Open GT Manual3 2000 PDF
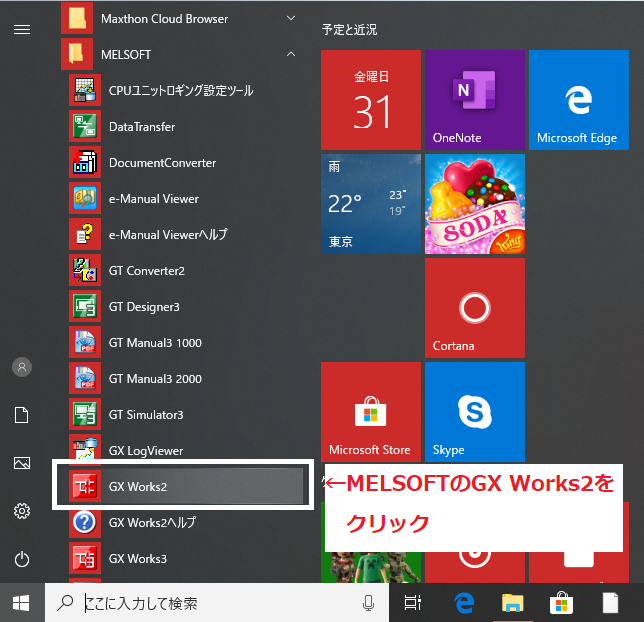Viewport: 644px width, 622px height. [183, 378]
